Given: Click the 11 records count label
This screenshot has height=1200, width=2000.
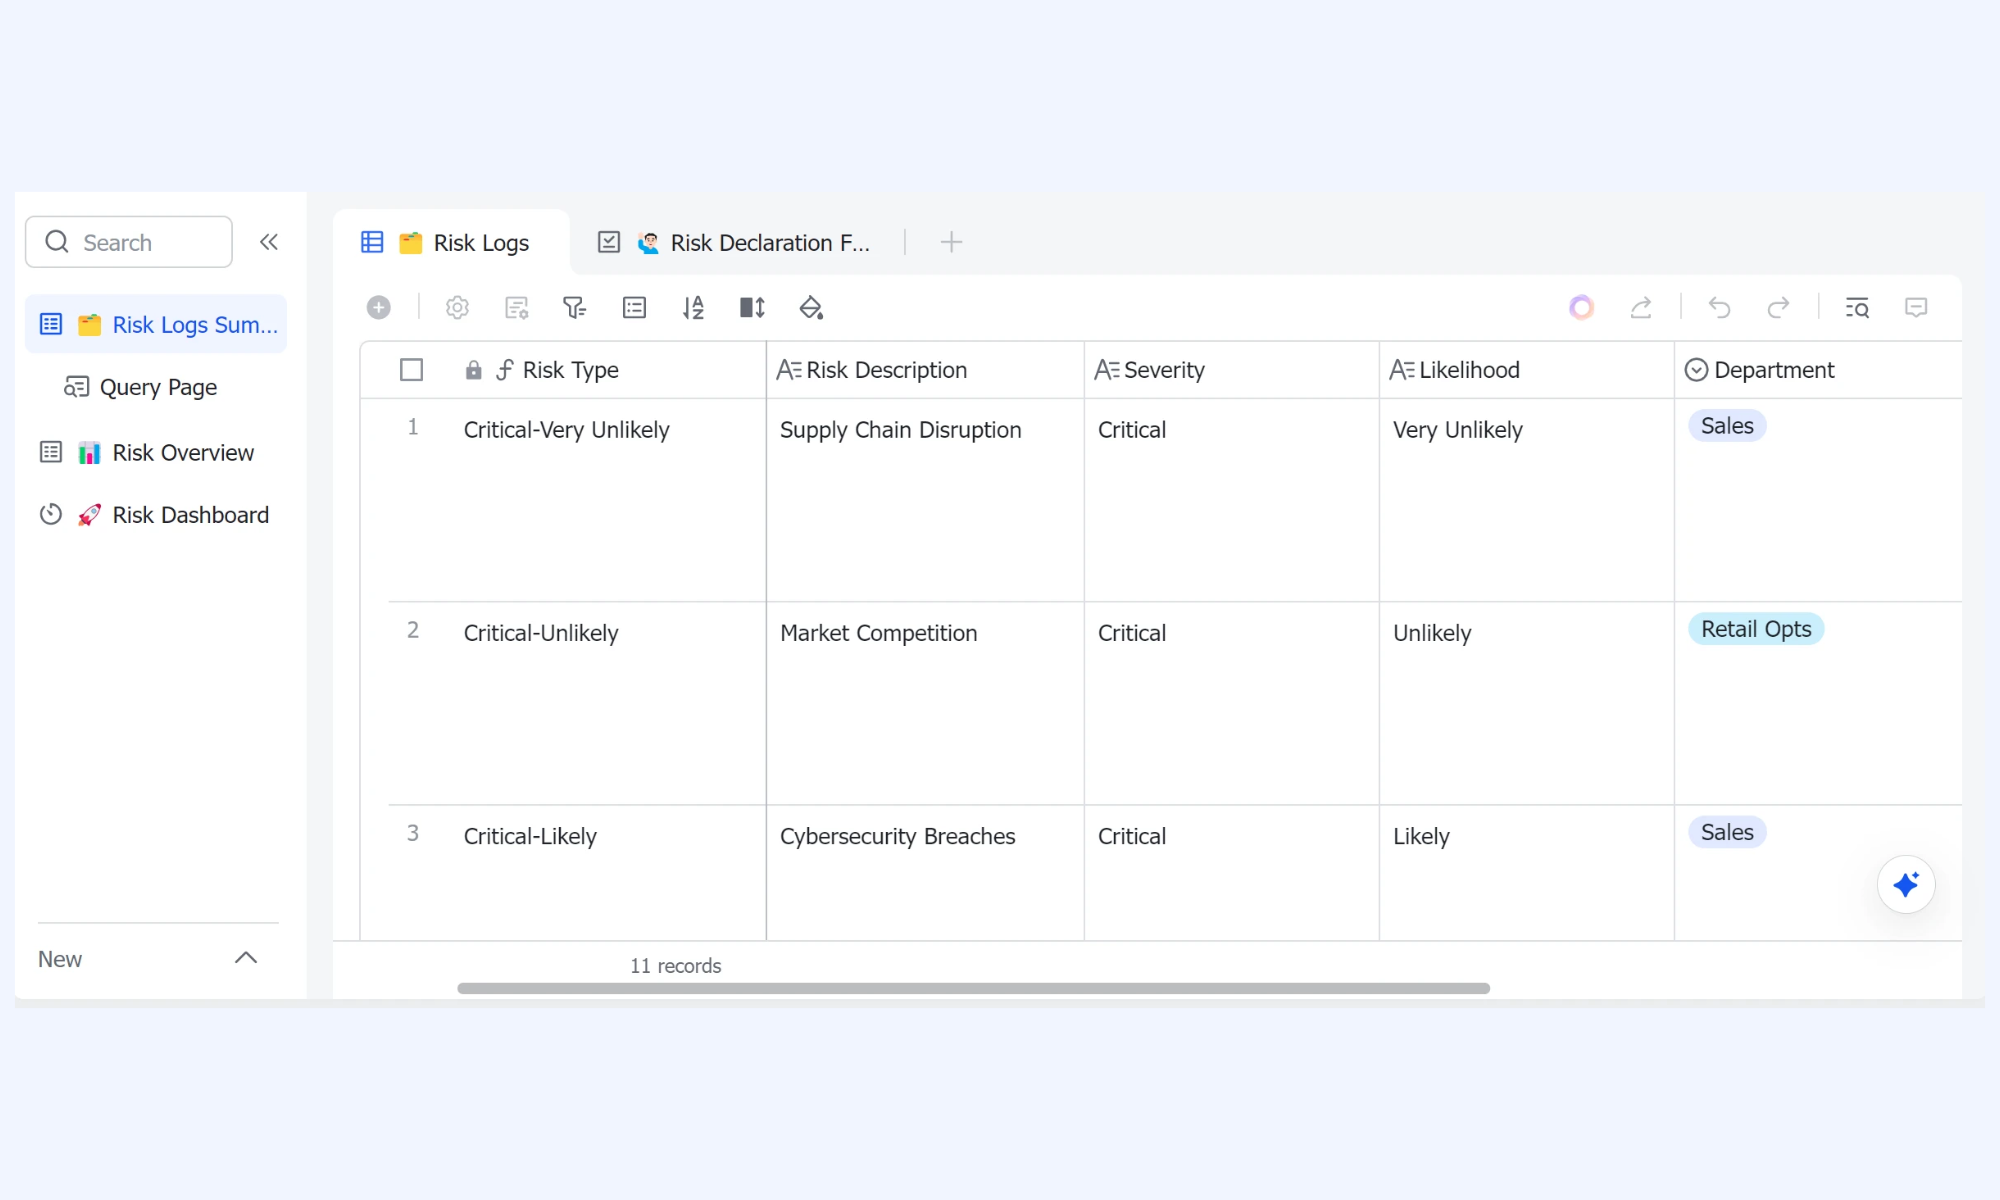Looking at the screenshot, I should [675, 965].
